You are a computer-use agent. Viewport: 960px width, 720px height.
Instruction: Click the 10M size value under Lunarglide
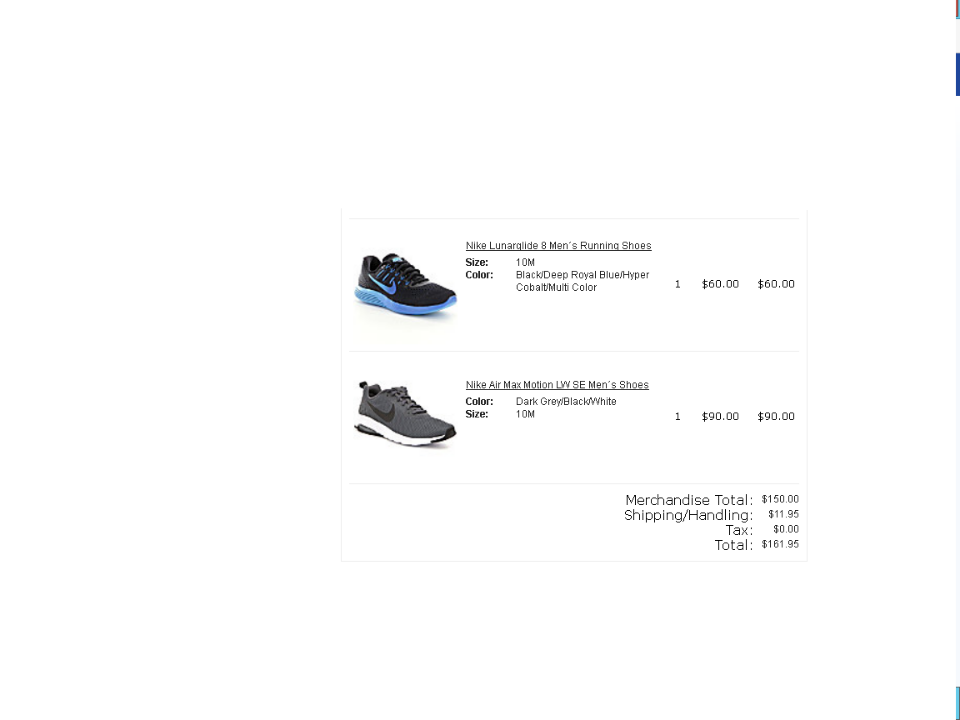pyautogui.click(x=525, y=263)
